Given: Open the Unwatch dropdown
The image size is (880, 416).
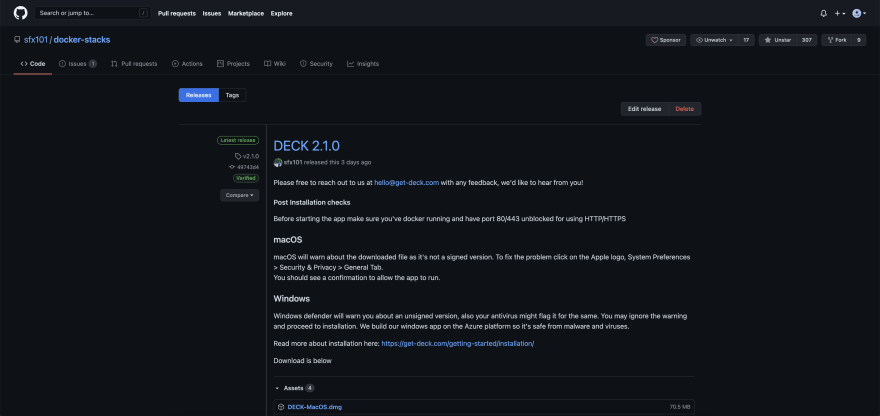Looking at the screenshot, I should 714,40.
